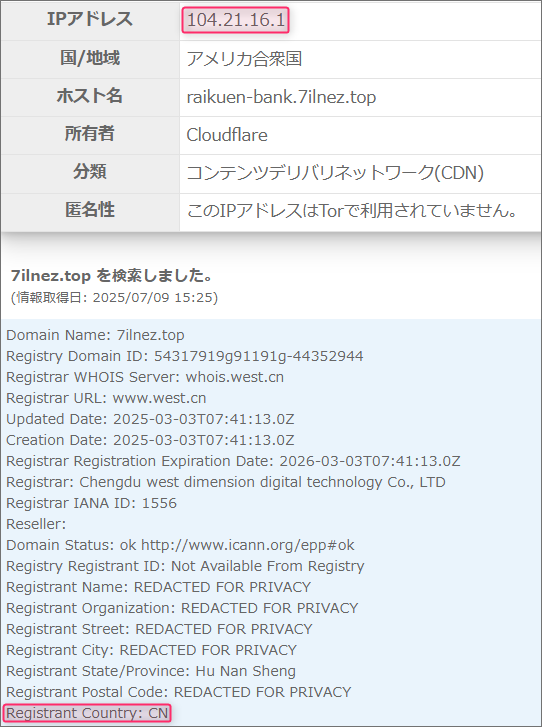This screenshot has width=542, height=727.
Task: Click the Domain Name: 7ilnez.top line
Action: click(95, 335)
